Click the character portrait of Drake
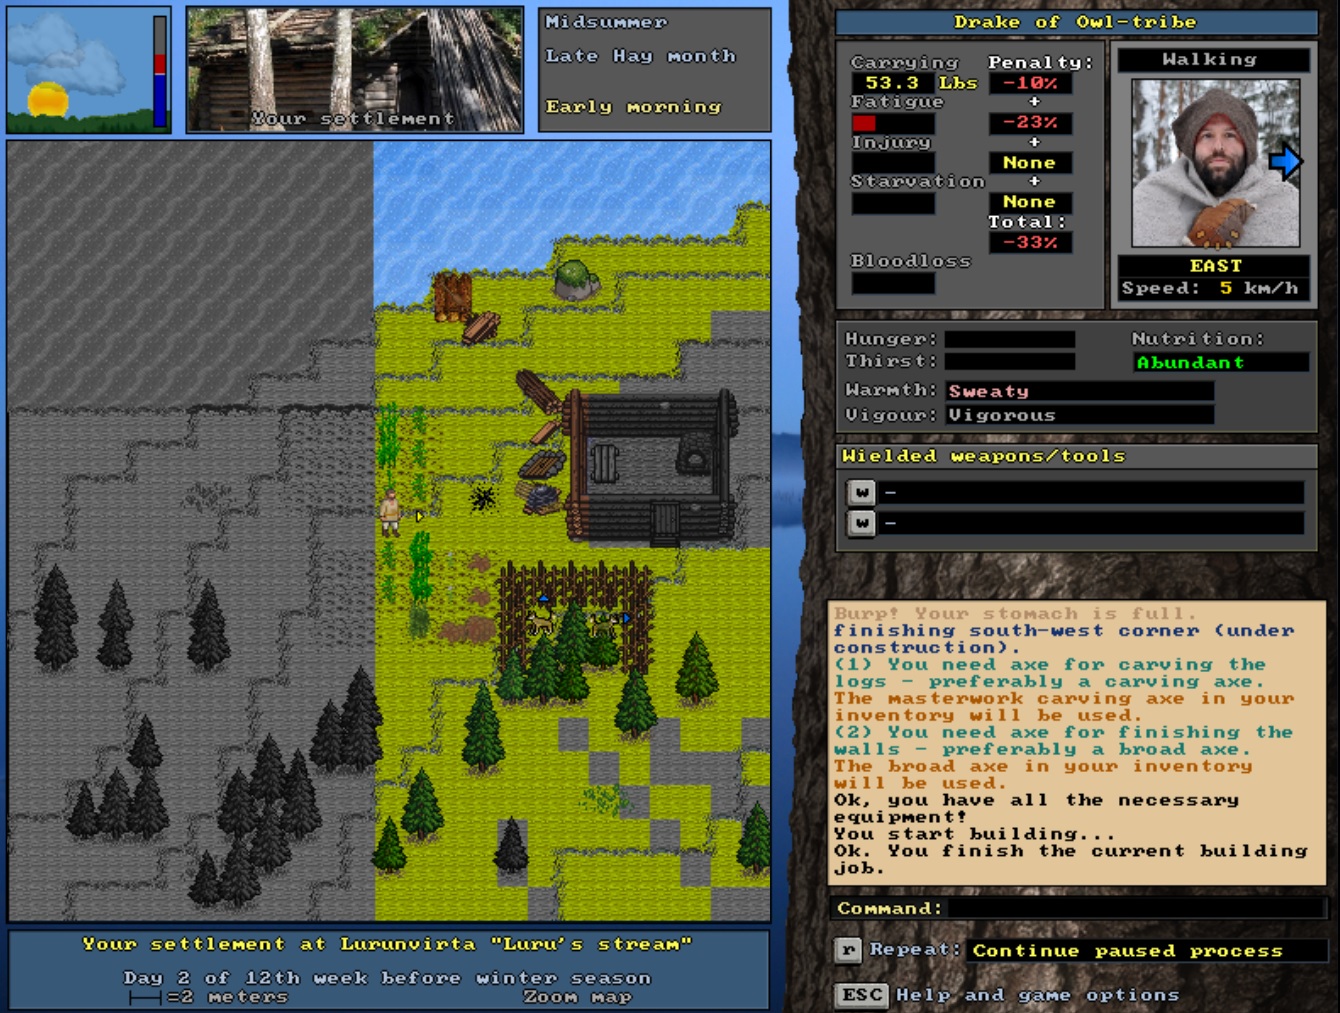The width and height of the screenshot is (1340, 1013). click(x=1216, y=163)
